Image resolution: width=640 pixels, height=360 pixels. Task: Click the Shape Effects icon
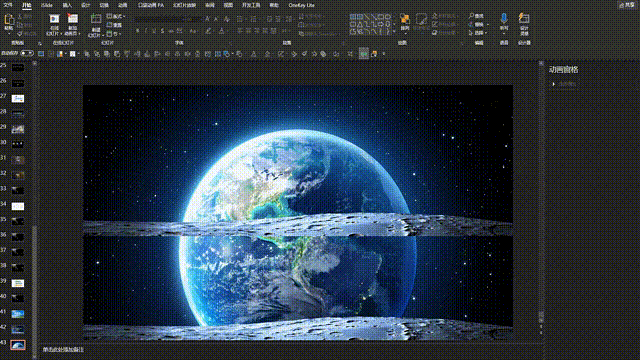click(435, 33)
